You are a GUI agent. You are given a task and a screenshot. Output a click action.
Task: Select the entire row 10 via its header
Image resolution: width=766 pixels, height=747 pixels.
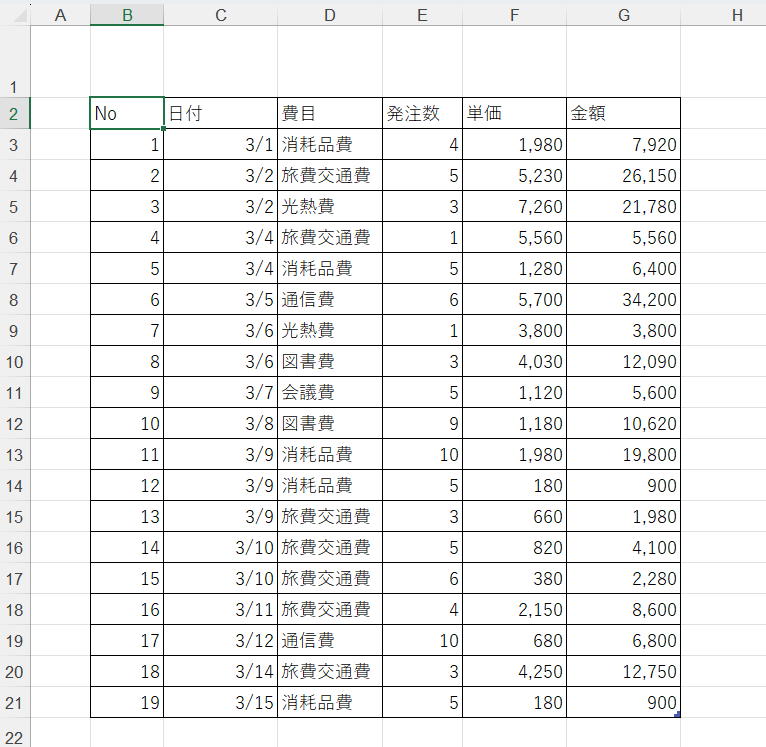point(14,361)
